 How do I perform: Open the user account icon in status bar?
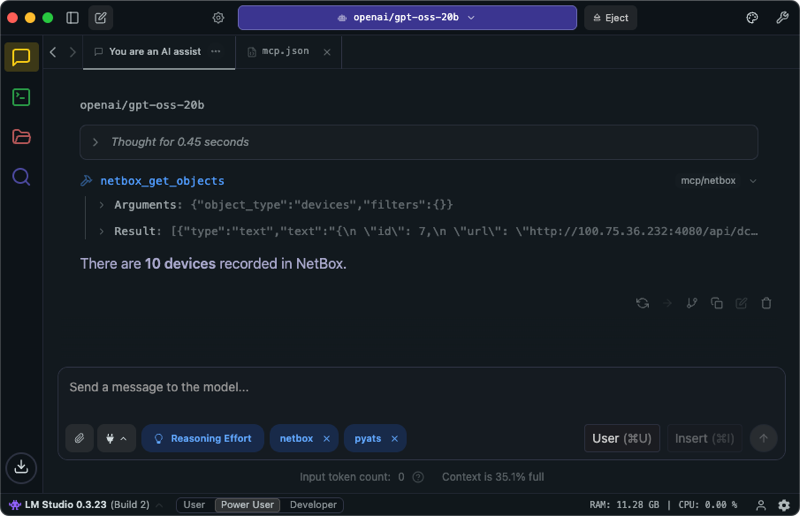point(761,505)
